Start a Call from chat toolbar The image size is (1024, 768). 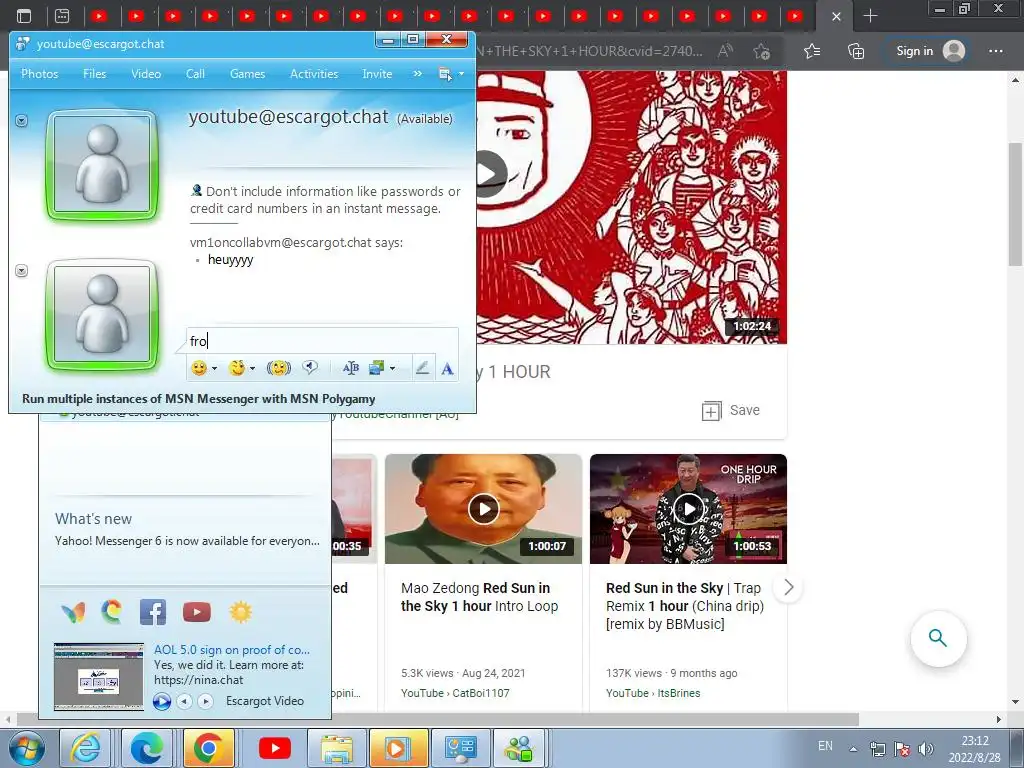pos(195,74)
